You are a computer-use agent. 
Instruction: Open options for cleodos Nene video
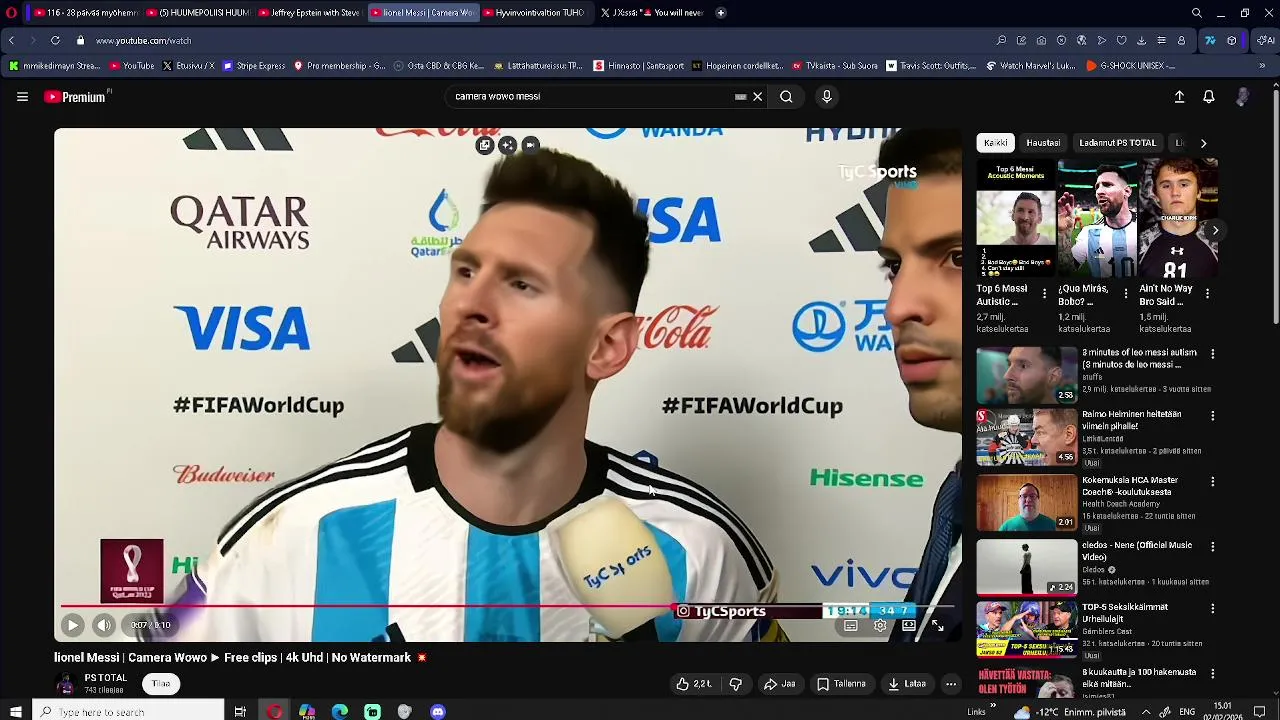click(x=1212, y=547)
